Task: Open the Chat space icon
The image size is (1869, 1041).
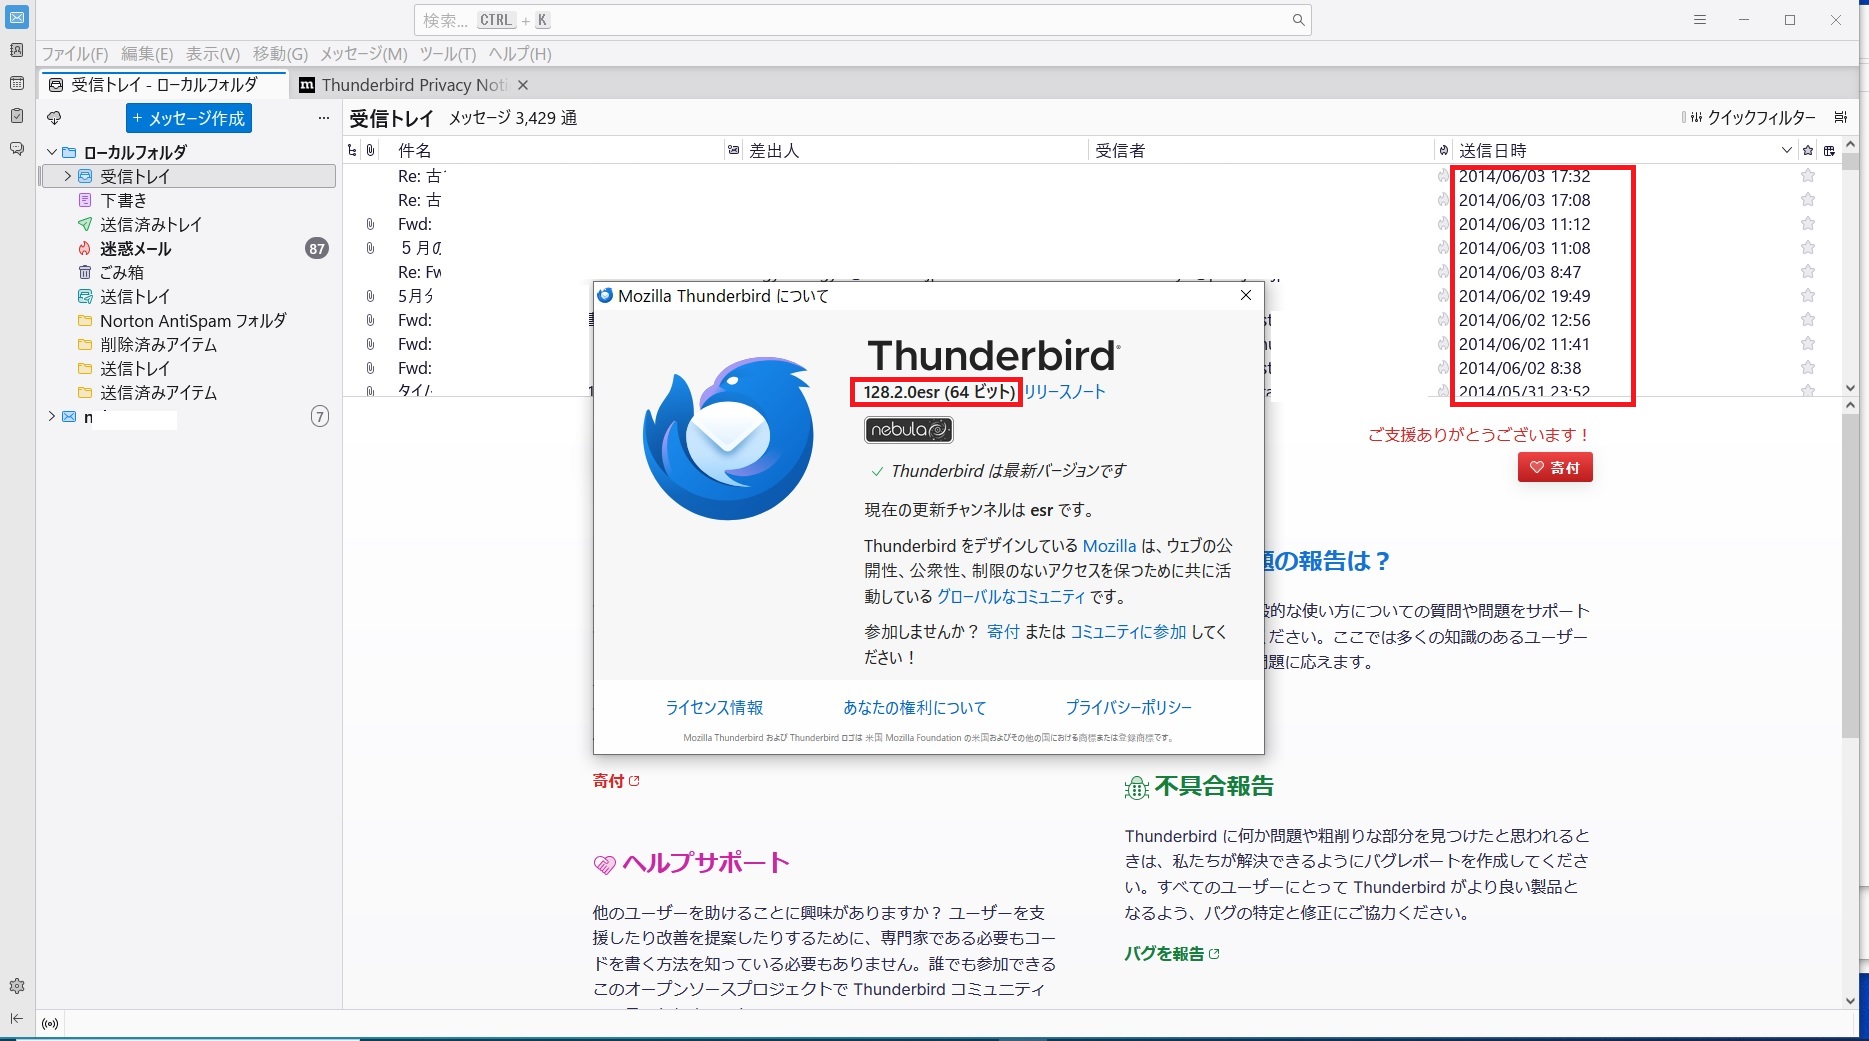Action: coord(17,149)
